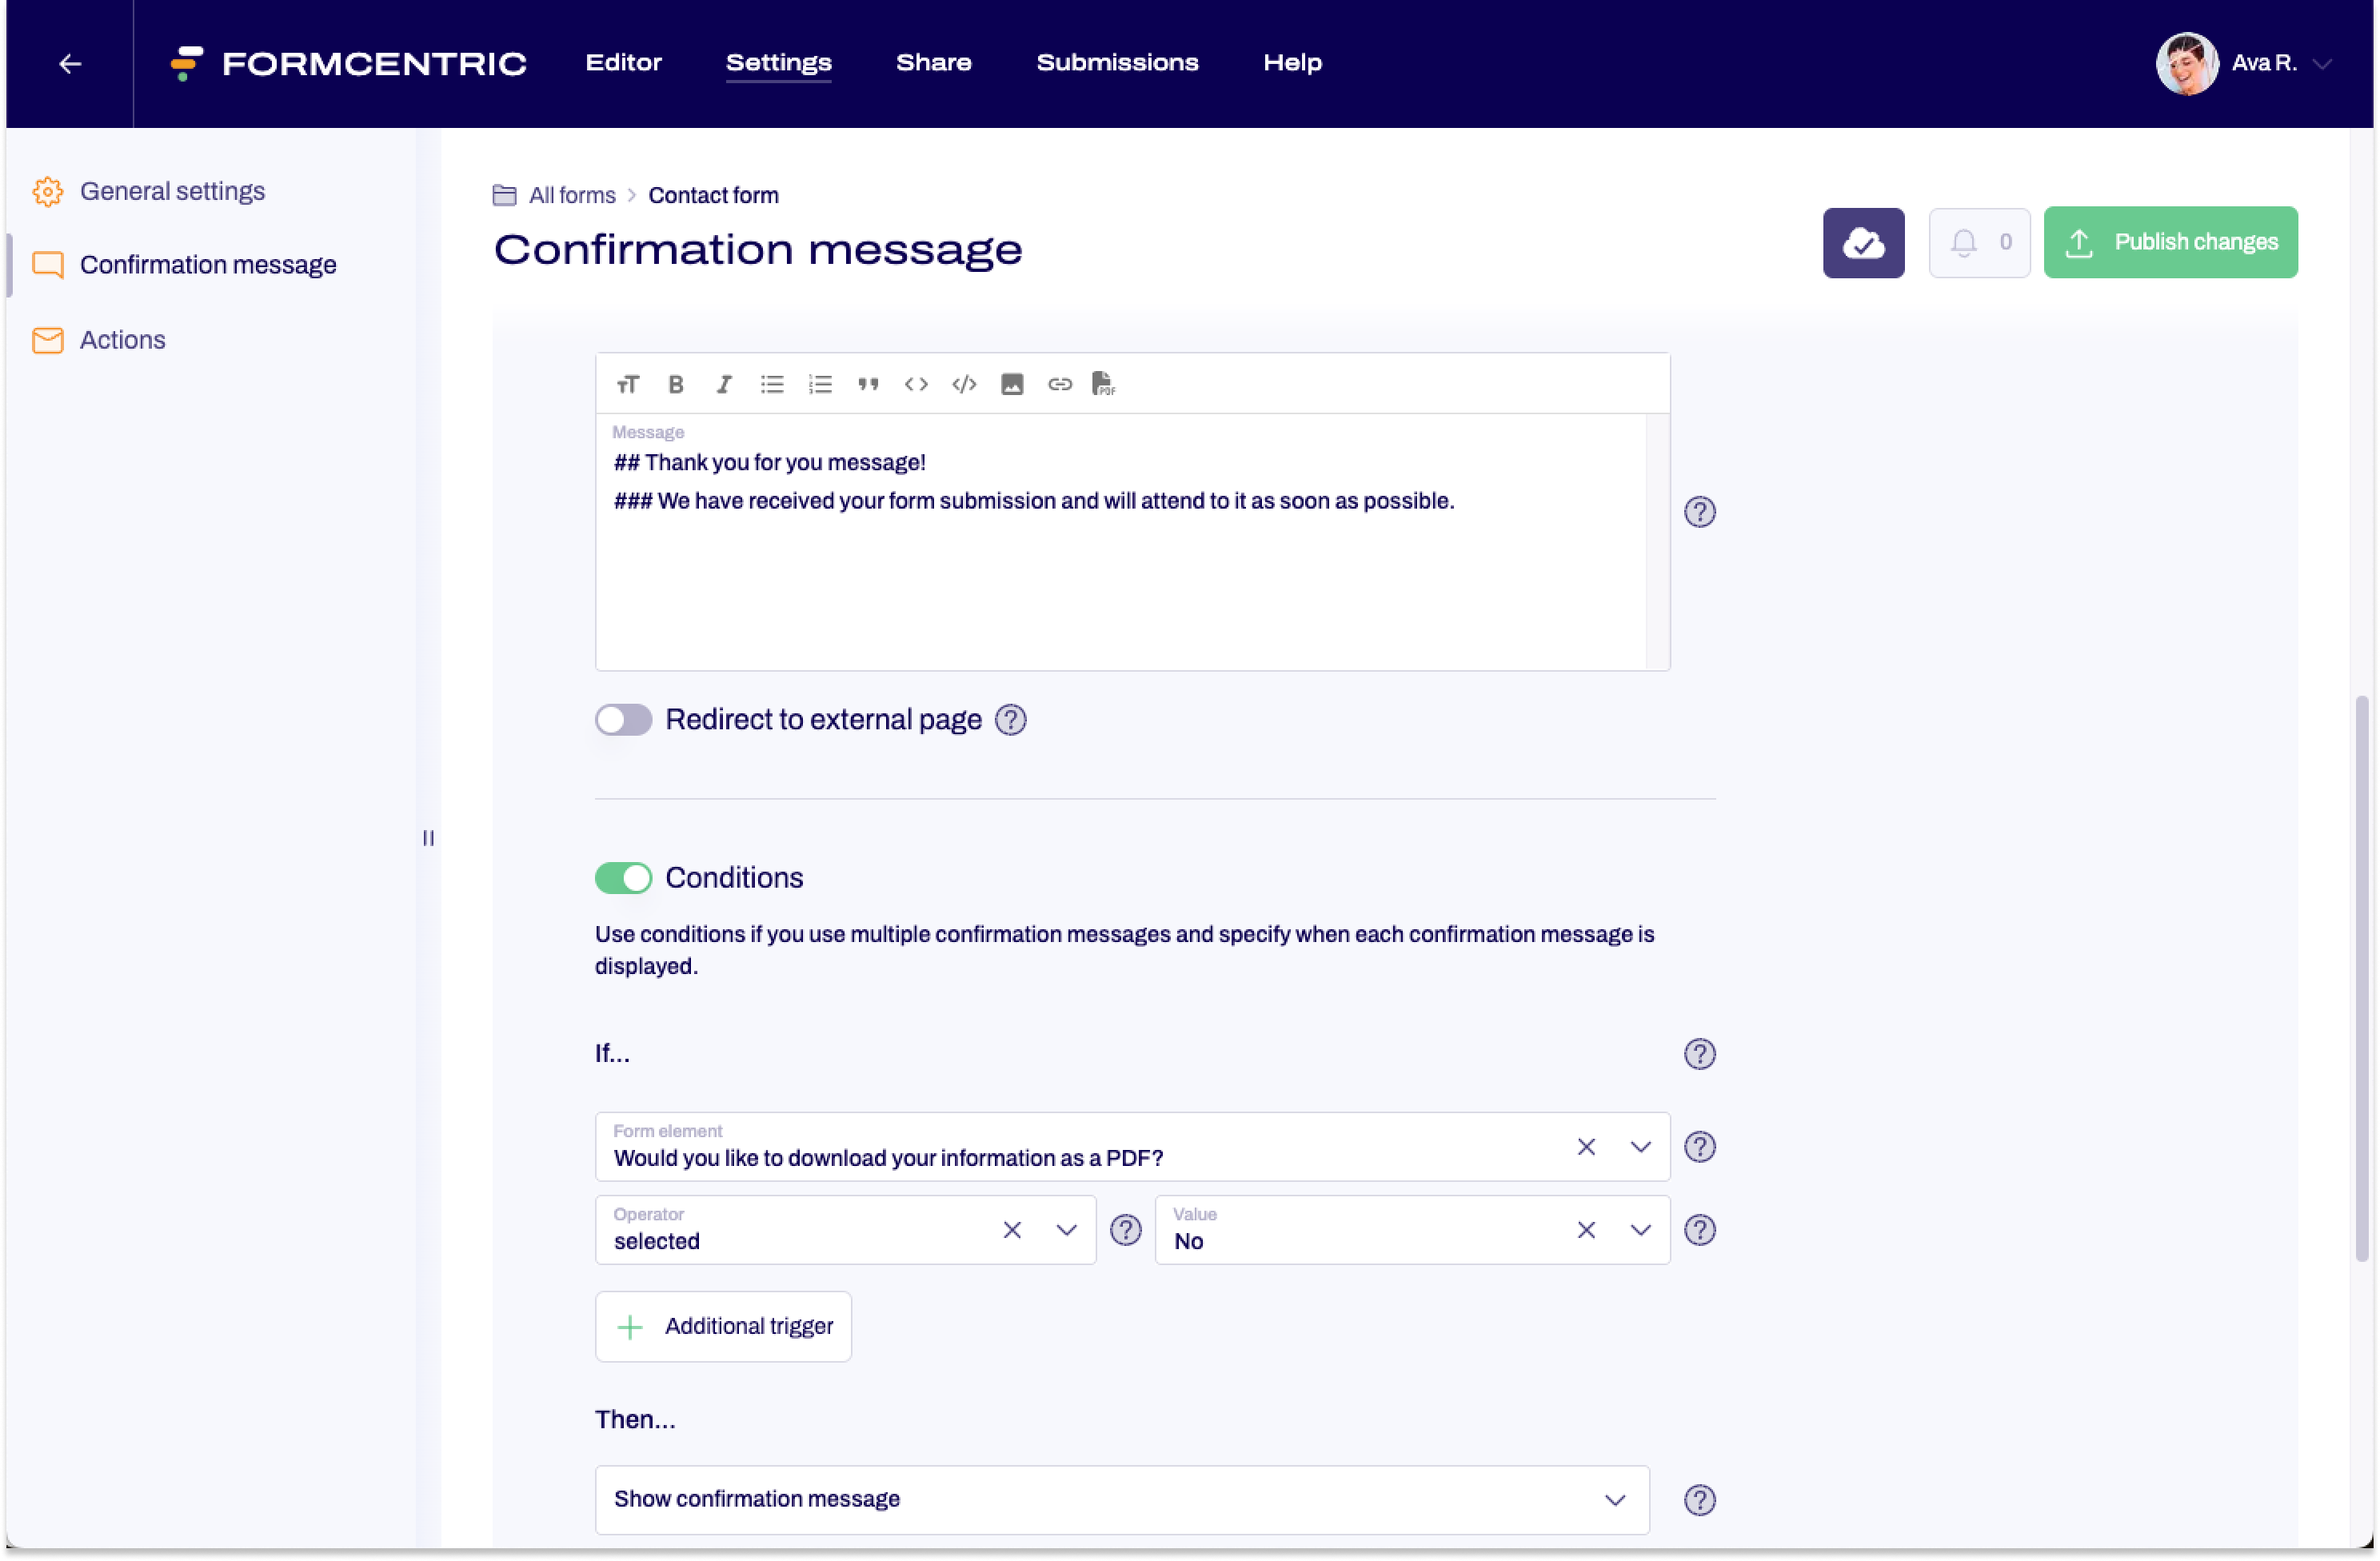
Task: Switch to the Submissions tab
Action: 1117,62
